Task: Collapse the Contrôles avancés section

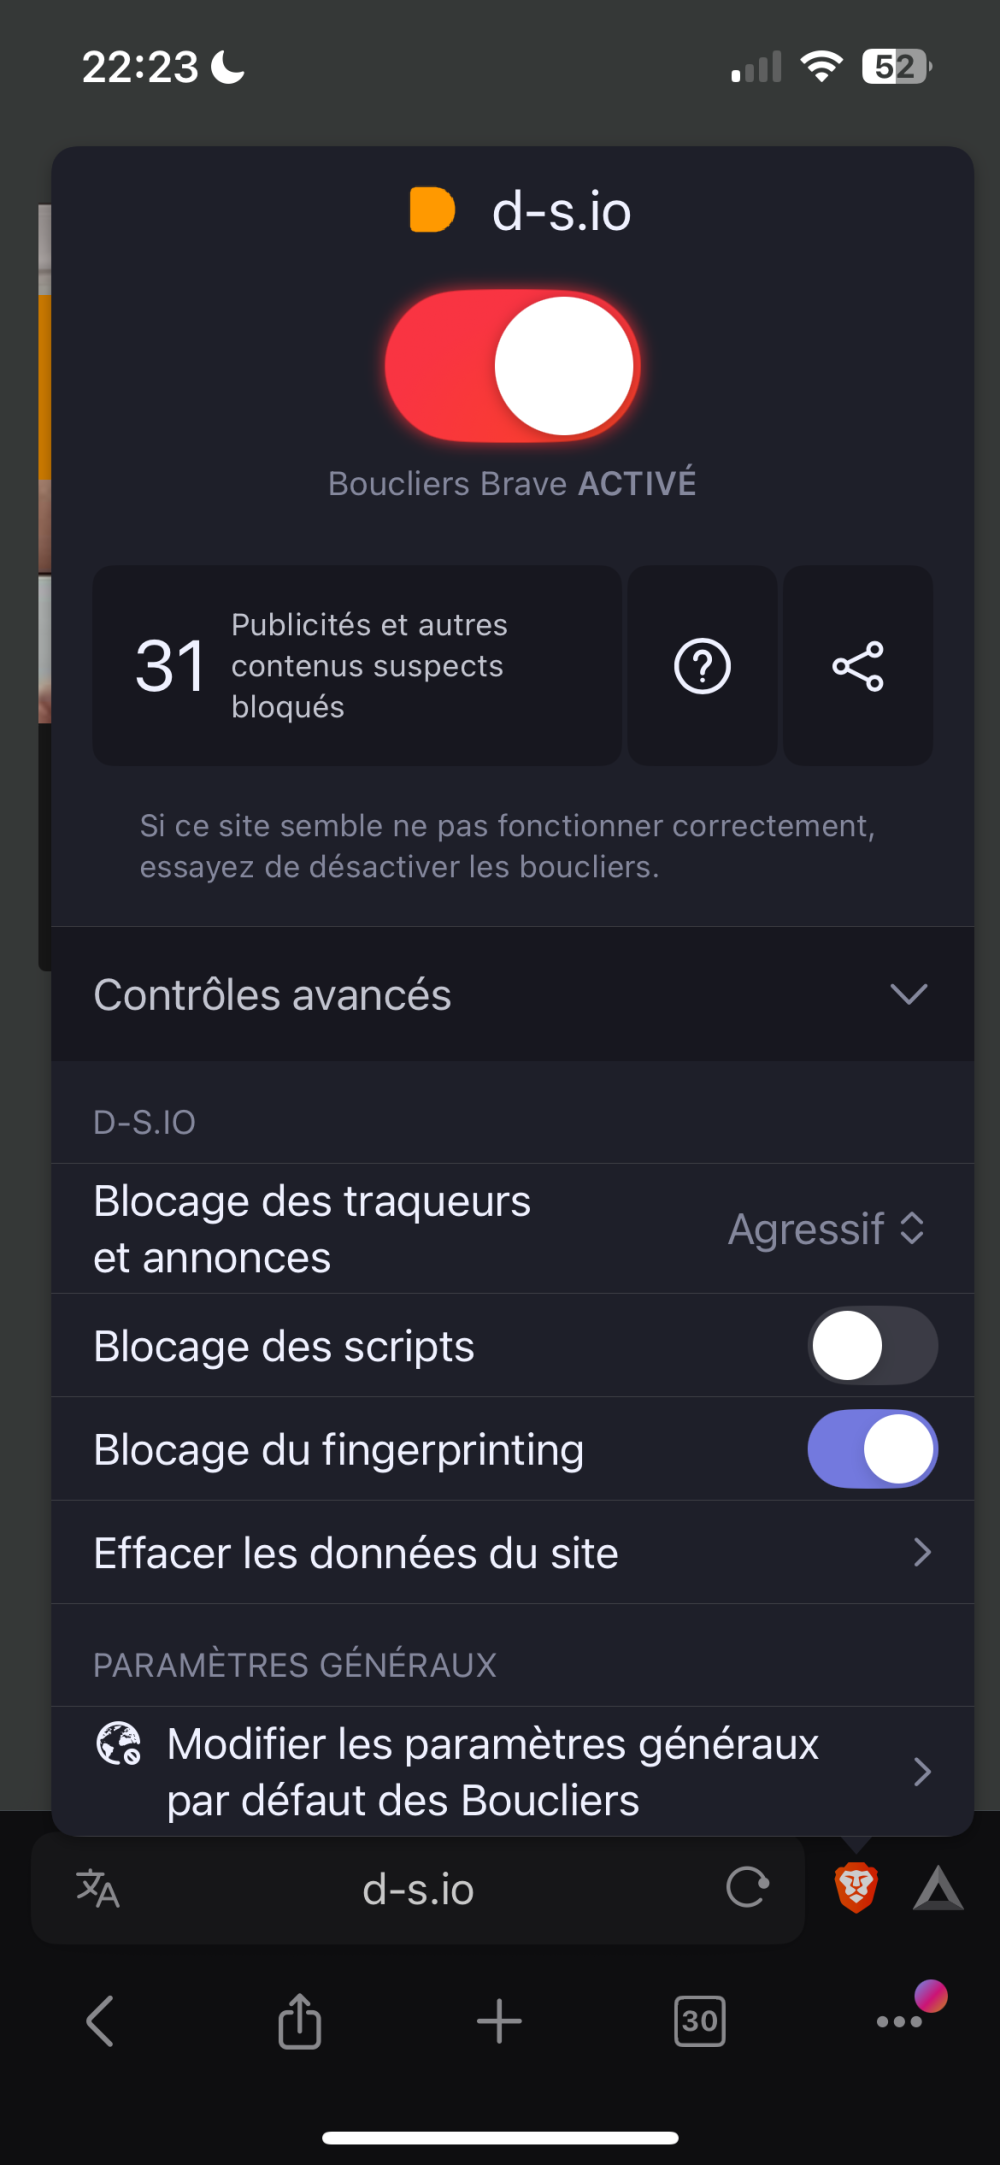Action: [513, 994]
